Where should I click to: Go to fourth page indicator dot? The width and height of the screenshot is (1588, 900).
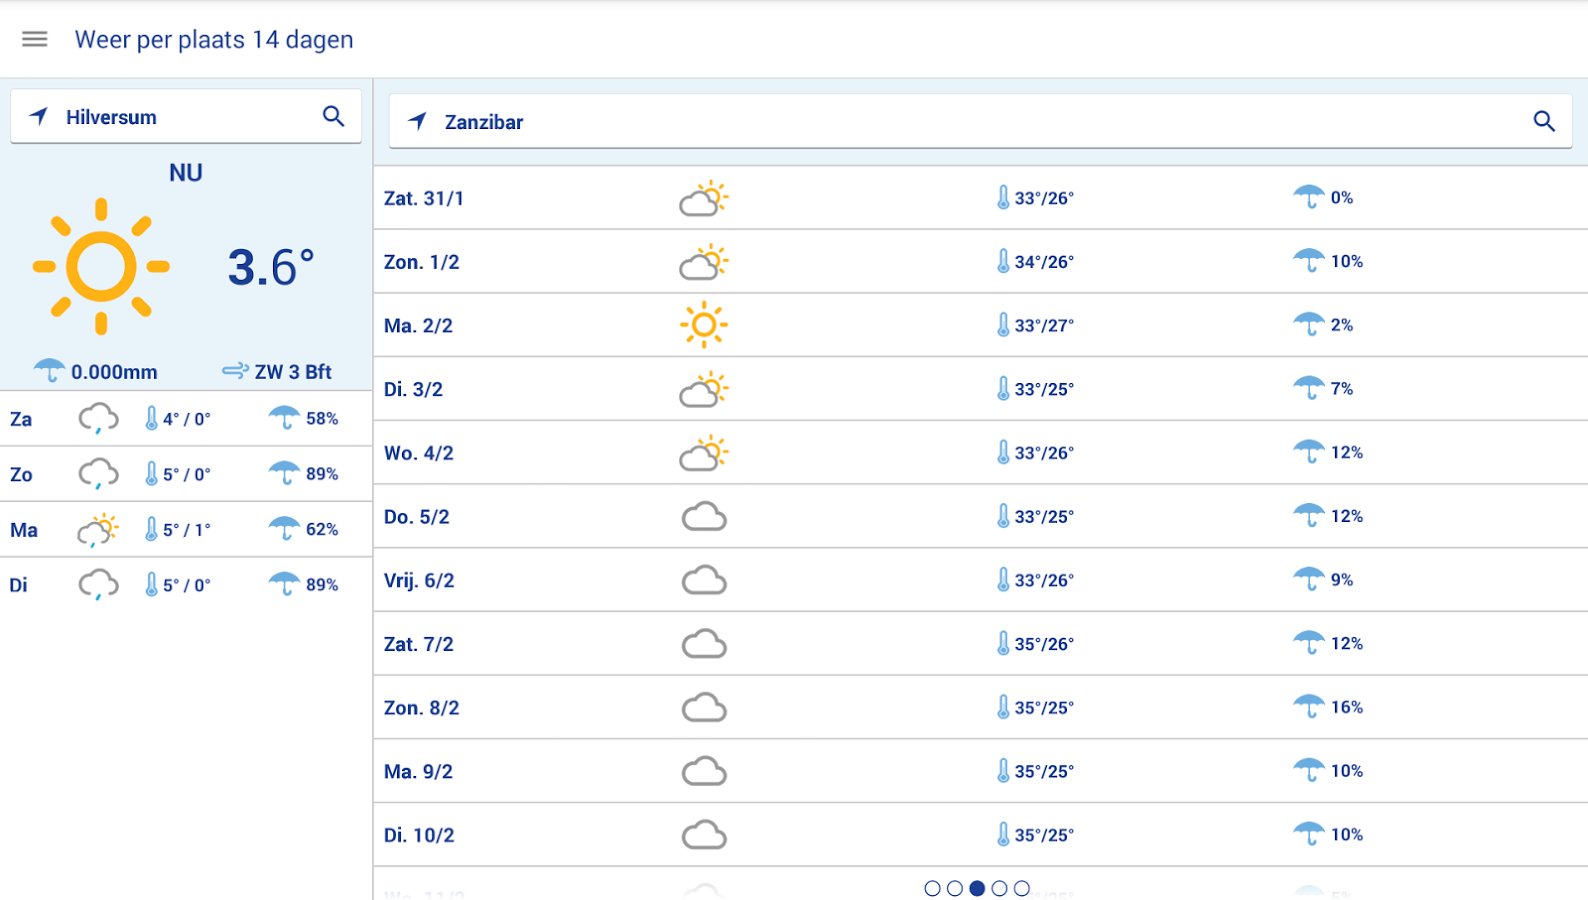(999, 888)
